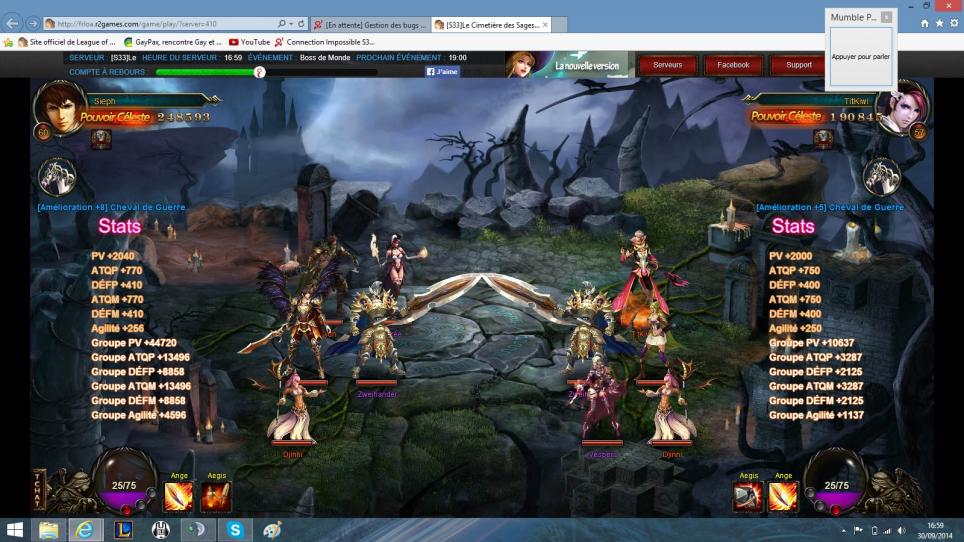964x542 pixels.
Task: Like the game with Facebook J'aime
Action: click(x=442, y=72)
